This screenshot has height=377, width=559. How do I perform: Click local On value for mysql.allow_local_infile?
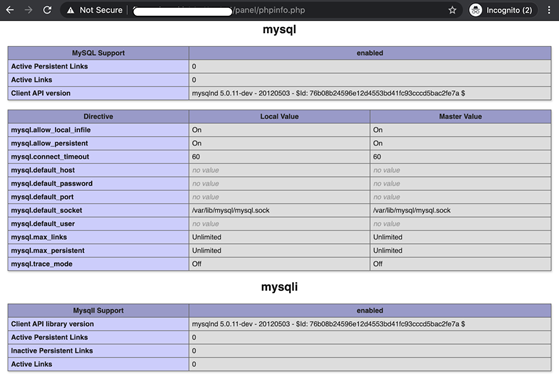pos(197,130)
